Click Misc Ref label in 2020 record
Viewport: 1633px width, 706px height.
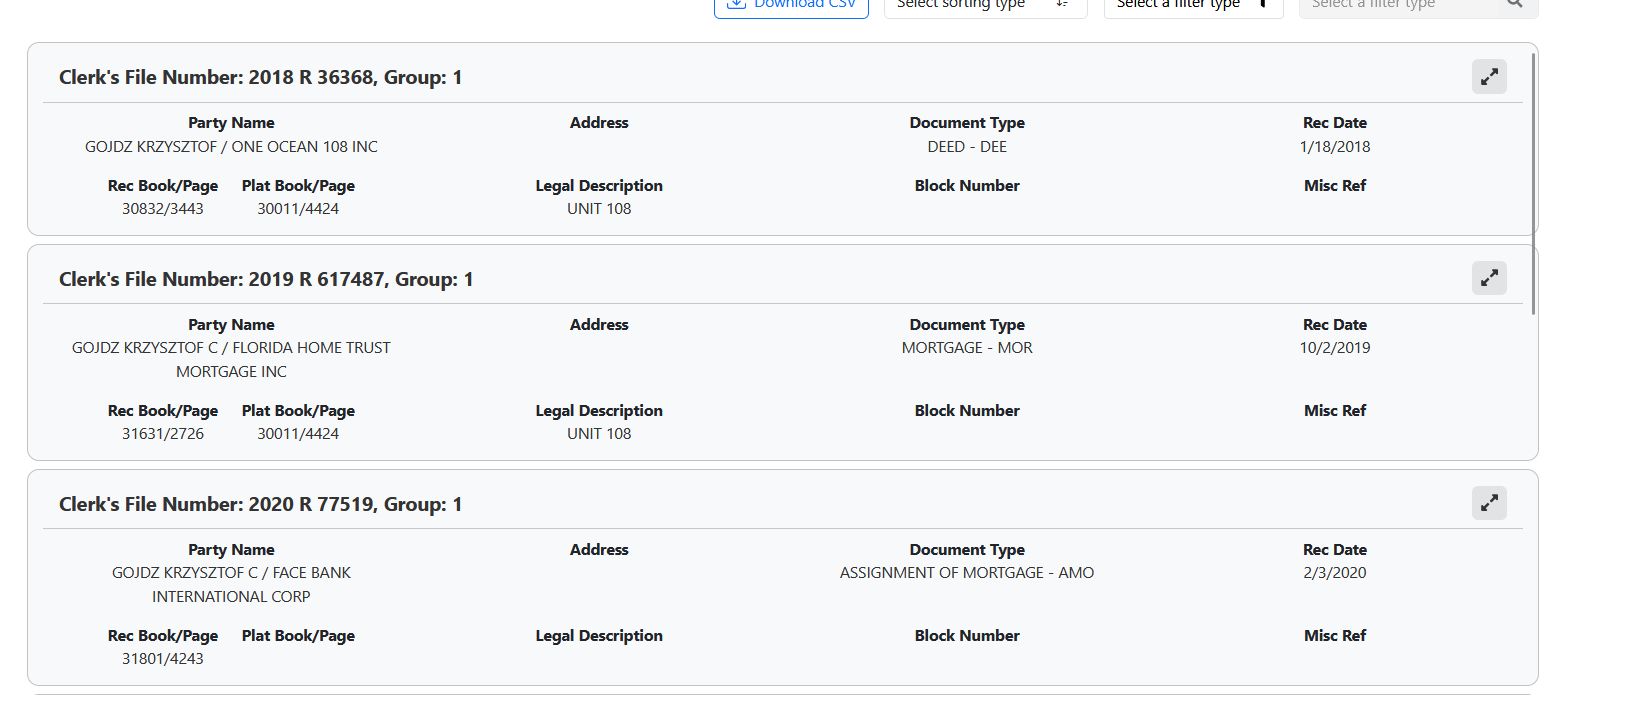coord(1335,636)
